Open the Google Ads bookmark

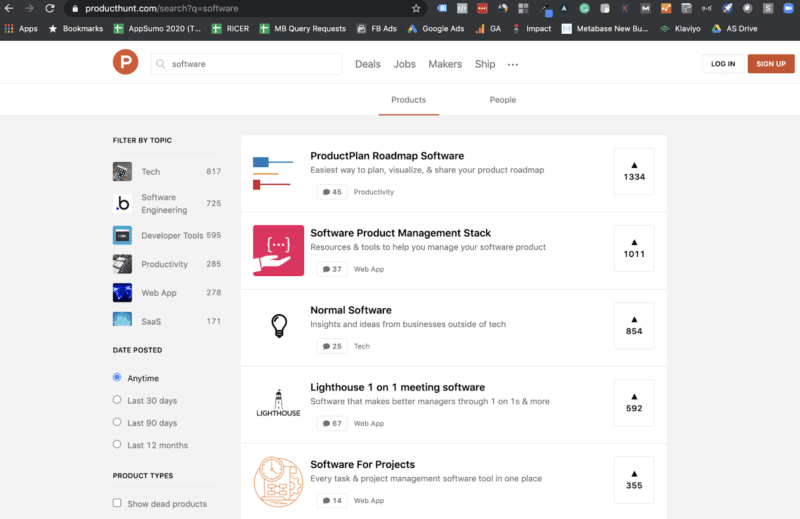click(436, 29)
